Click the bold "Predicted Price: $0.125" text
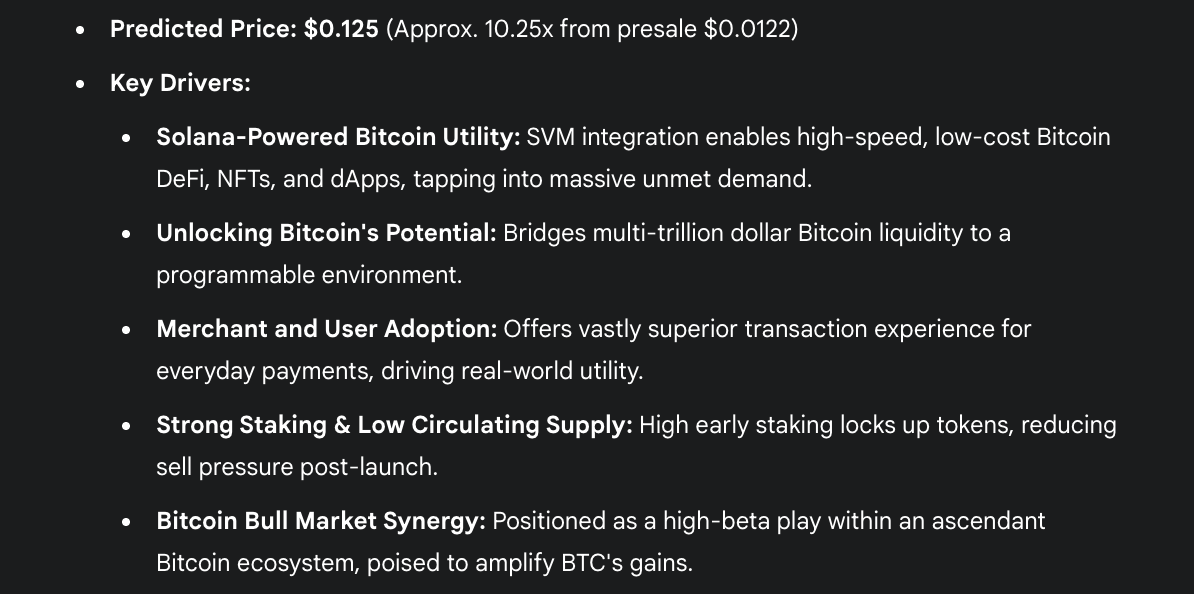 pos(244,29)
